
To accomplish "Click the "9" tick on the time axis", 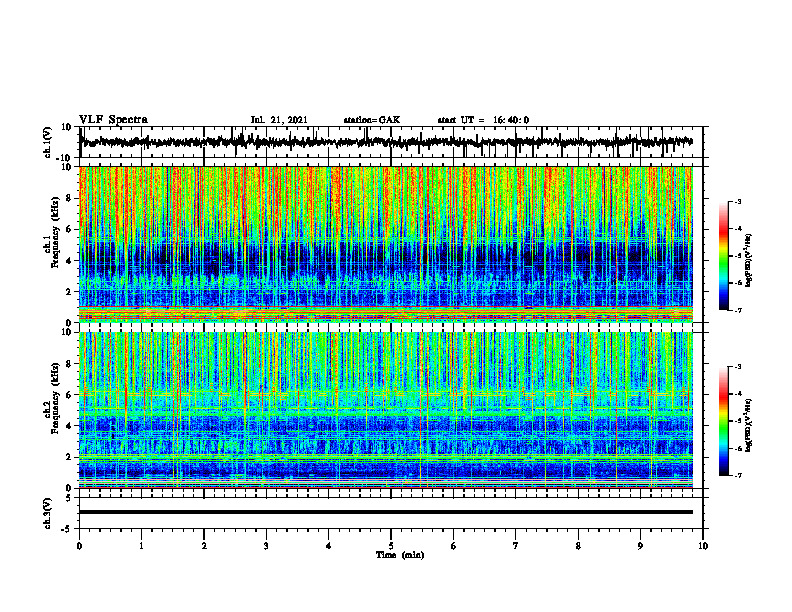I will tap(640, 546).
